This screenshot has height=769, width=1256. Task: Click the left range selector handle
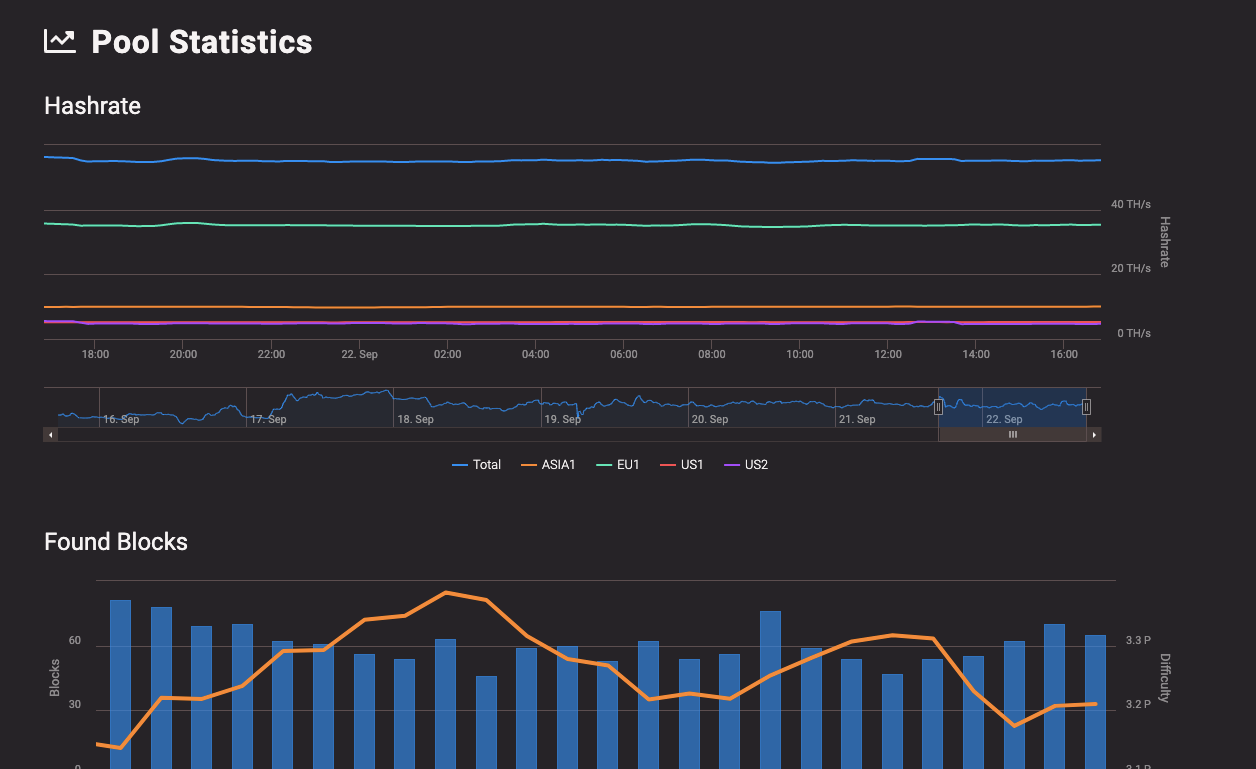pos(938,406)
